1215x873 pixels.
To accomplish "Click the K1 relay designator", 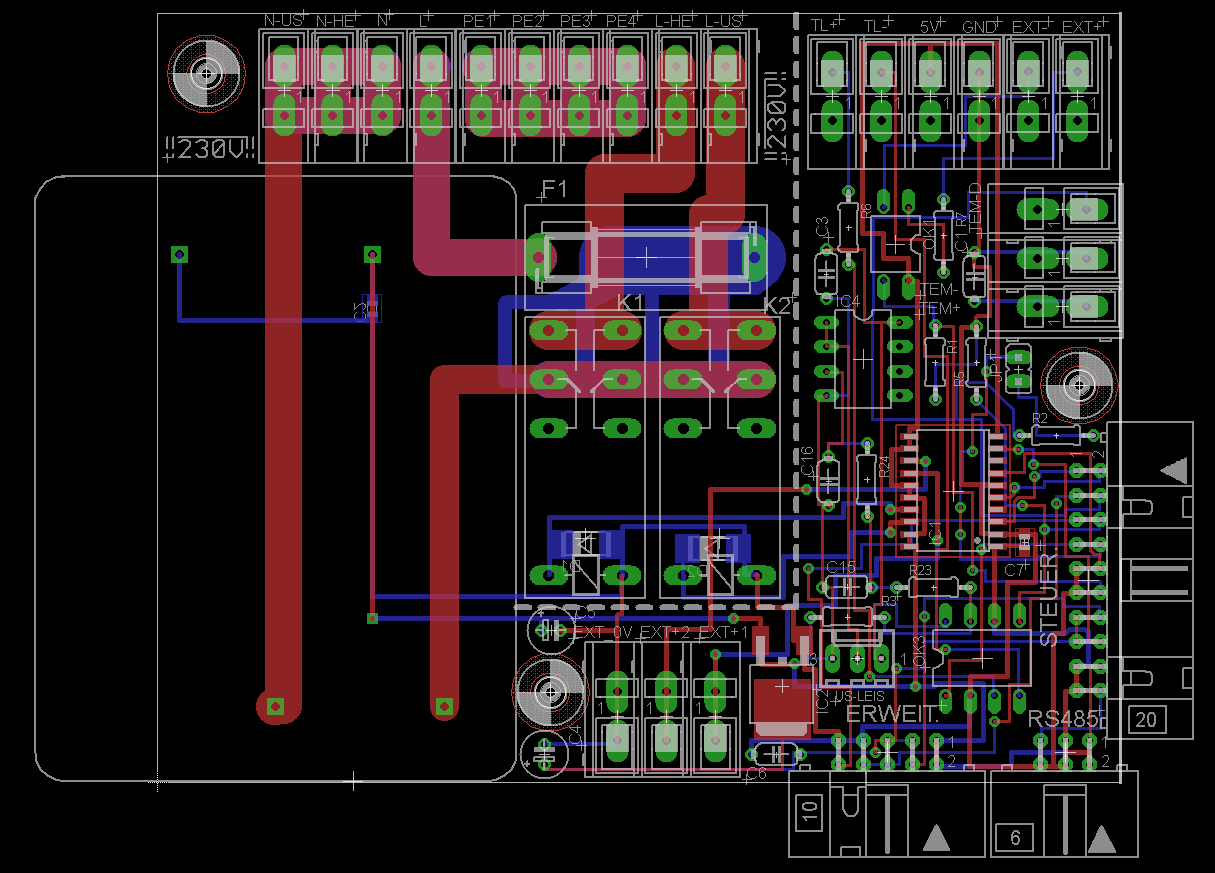I will tap(630, 302).
